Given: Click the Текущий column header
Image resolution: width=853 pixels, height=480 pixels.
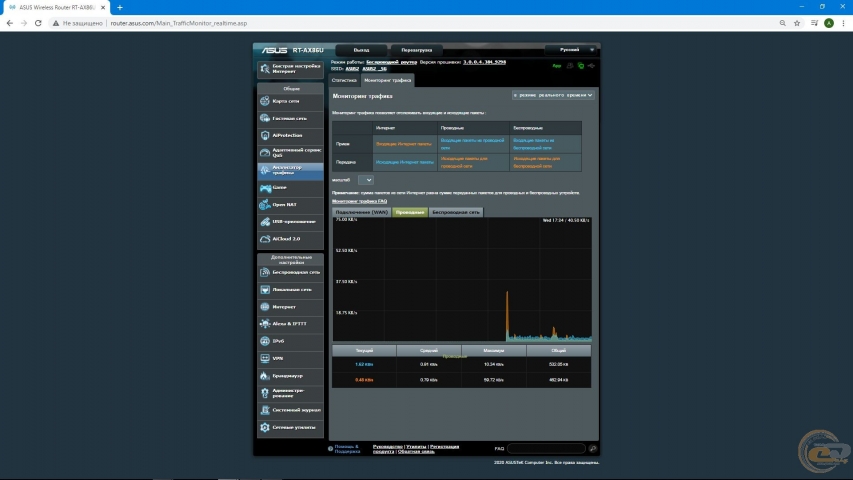Looking at the screenshot, I should 364,350.
